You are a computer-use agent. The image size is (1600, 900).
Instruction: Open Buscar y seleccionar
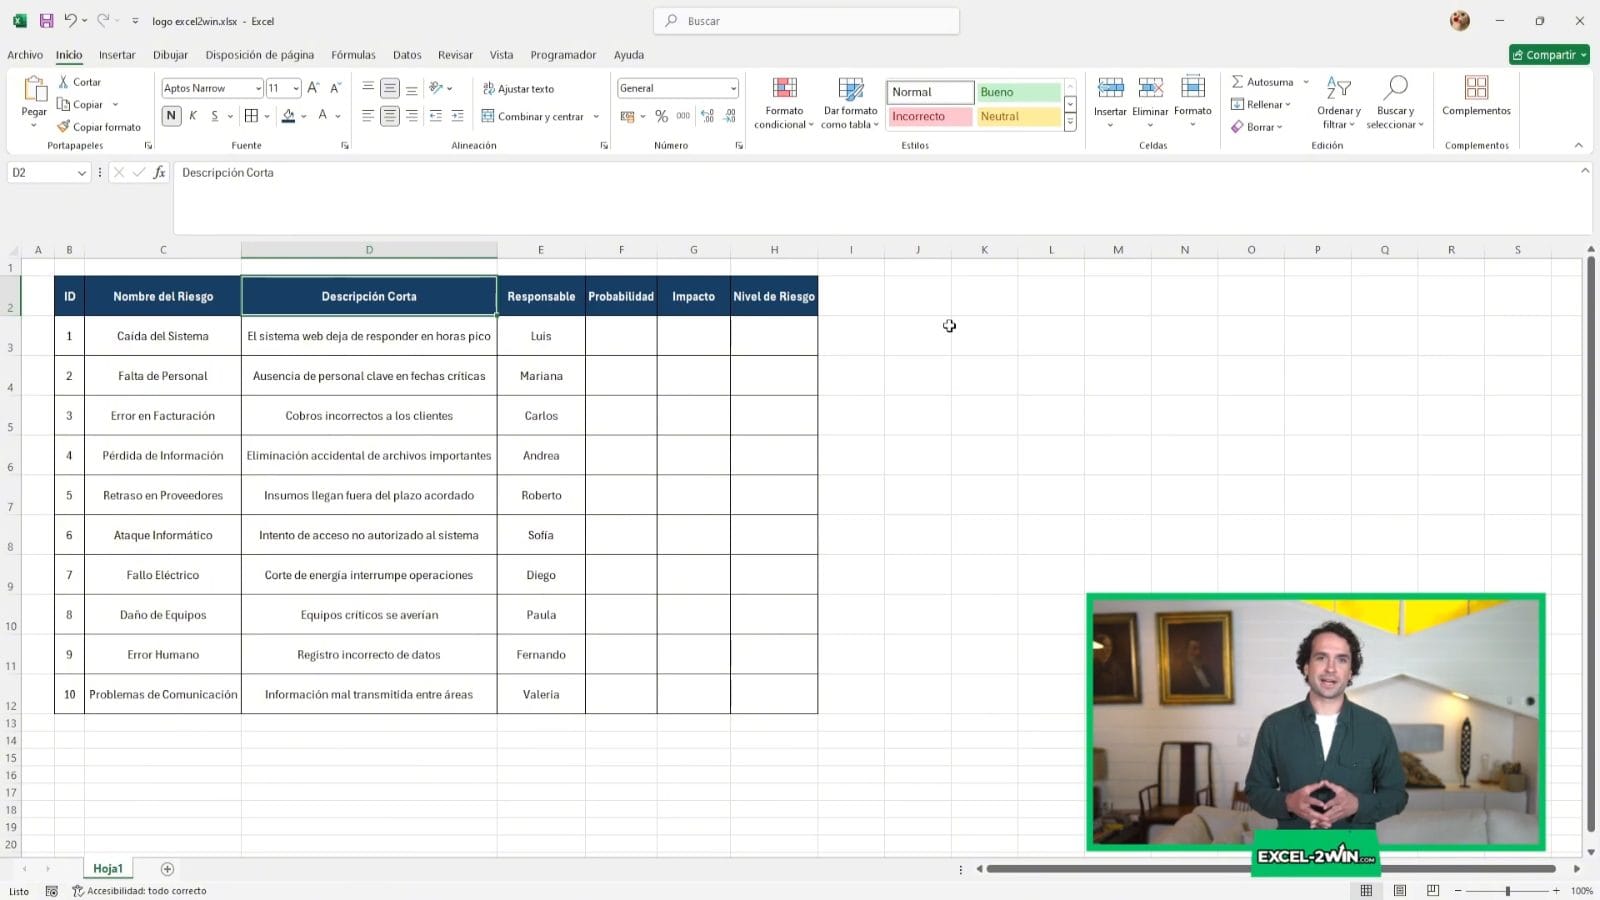pos(1395,102)
